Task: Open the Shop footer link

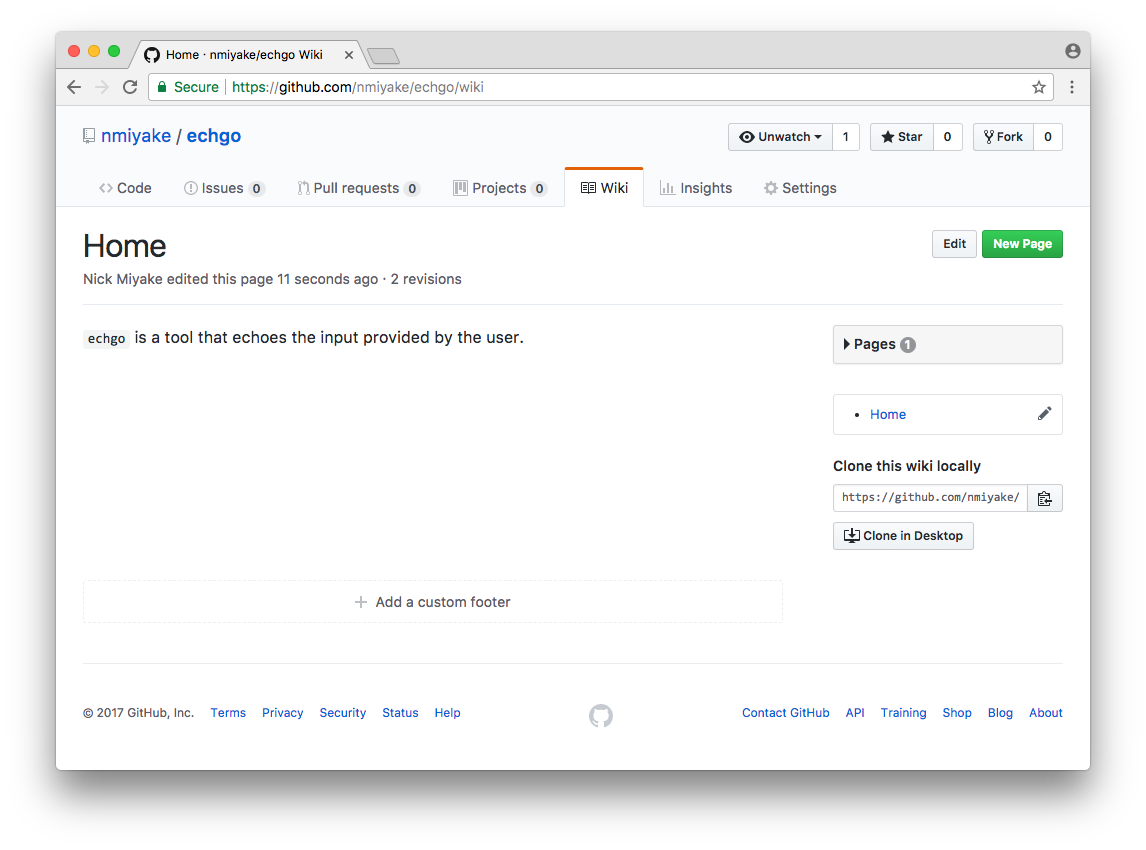Action: coord(957,713)
